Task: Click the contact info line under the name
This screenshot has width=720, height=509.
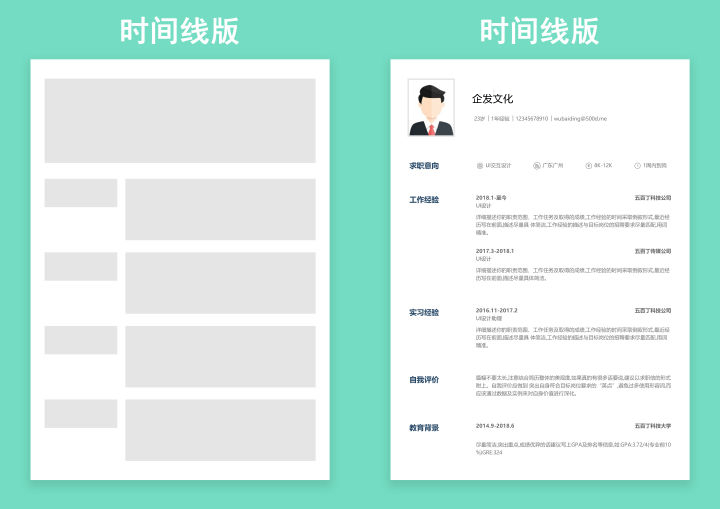Action: coord(539,119)
